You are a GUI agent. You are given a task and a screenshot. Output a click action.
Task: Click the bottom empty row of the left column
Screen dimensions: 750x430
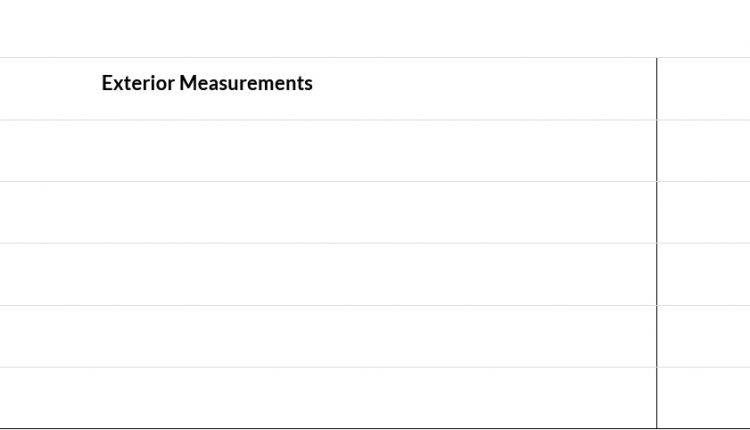coord(328,398)
